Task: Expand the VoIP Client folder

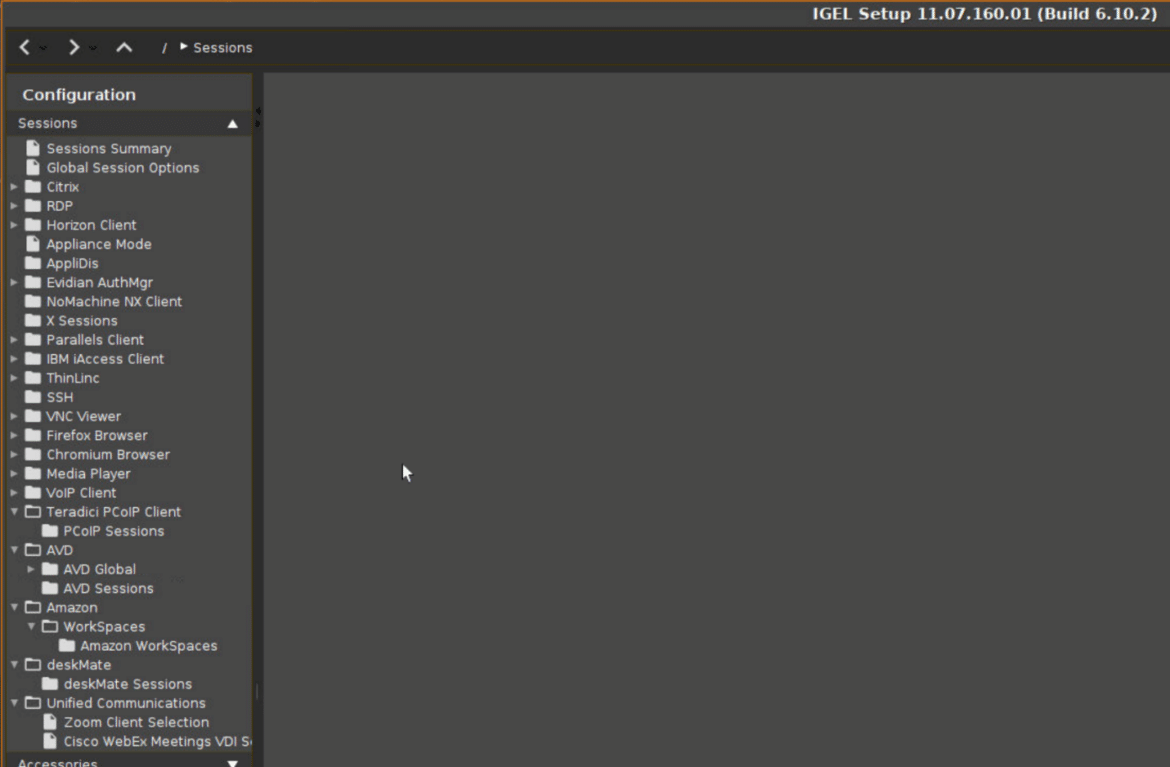Action: point(14,492)
